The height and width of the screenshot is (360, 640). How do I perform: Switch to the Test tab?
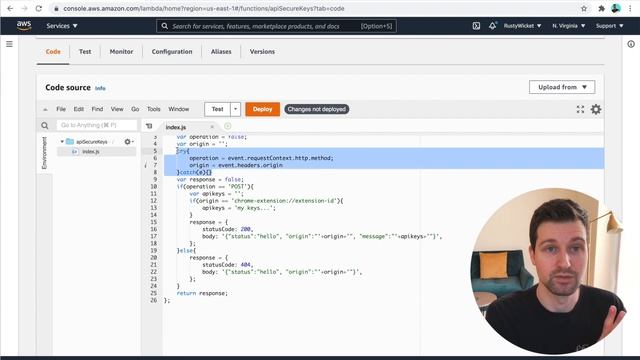coord(85,52)
